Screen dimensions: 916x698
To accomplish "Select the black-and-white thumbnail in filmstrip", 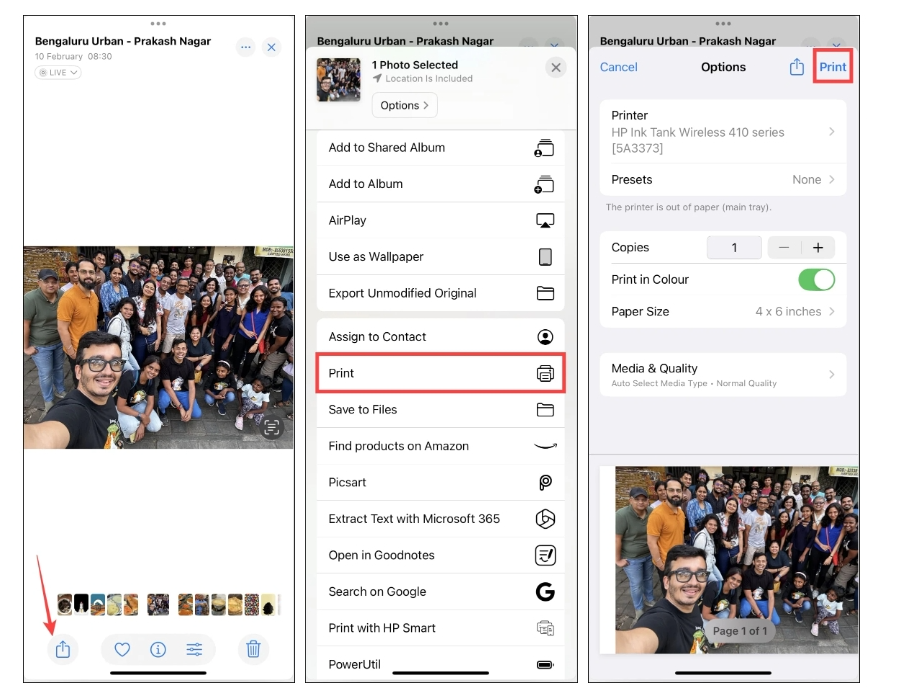I will click(81, 605).
